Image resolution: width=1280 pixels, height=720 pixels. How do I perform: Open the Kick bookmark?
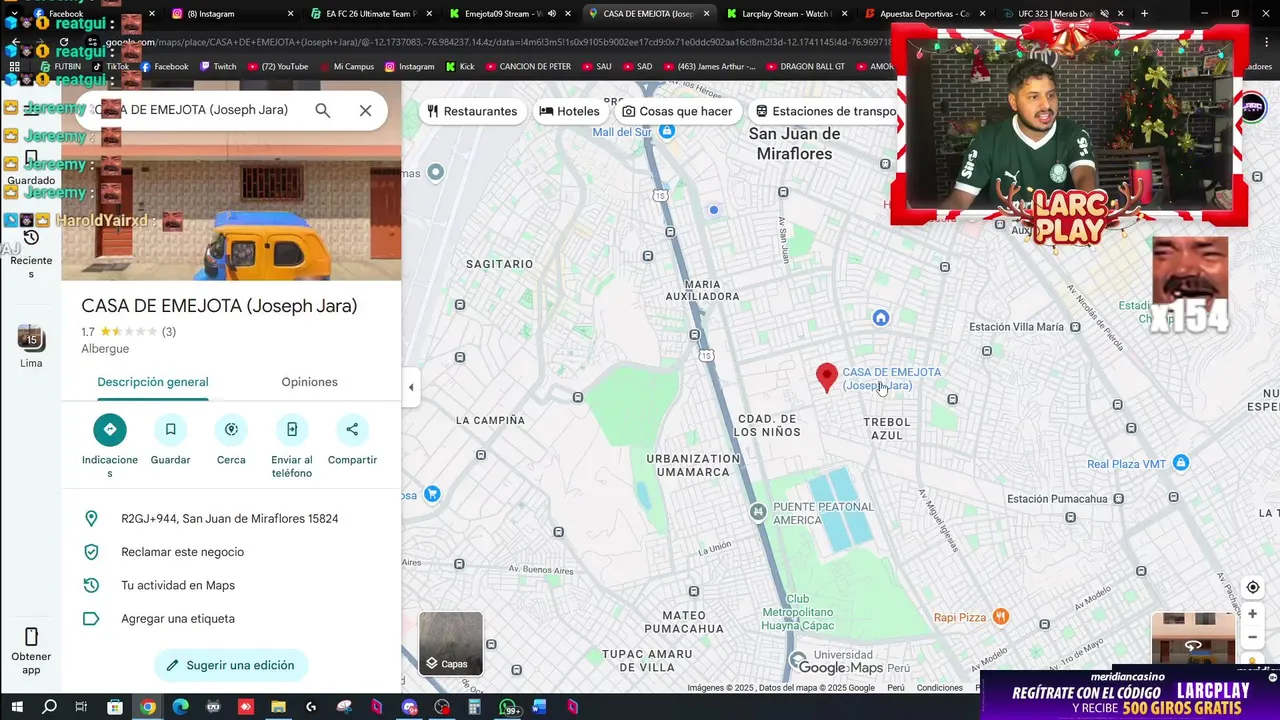pyautogui.click(x=459, y=67)
